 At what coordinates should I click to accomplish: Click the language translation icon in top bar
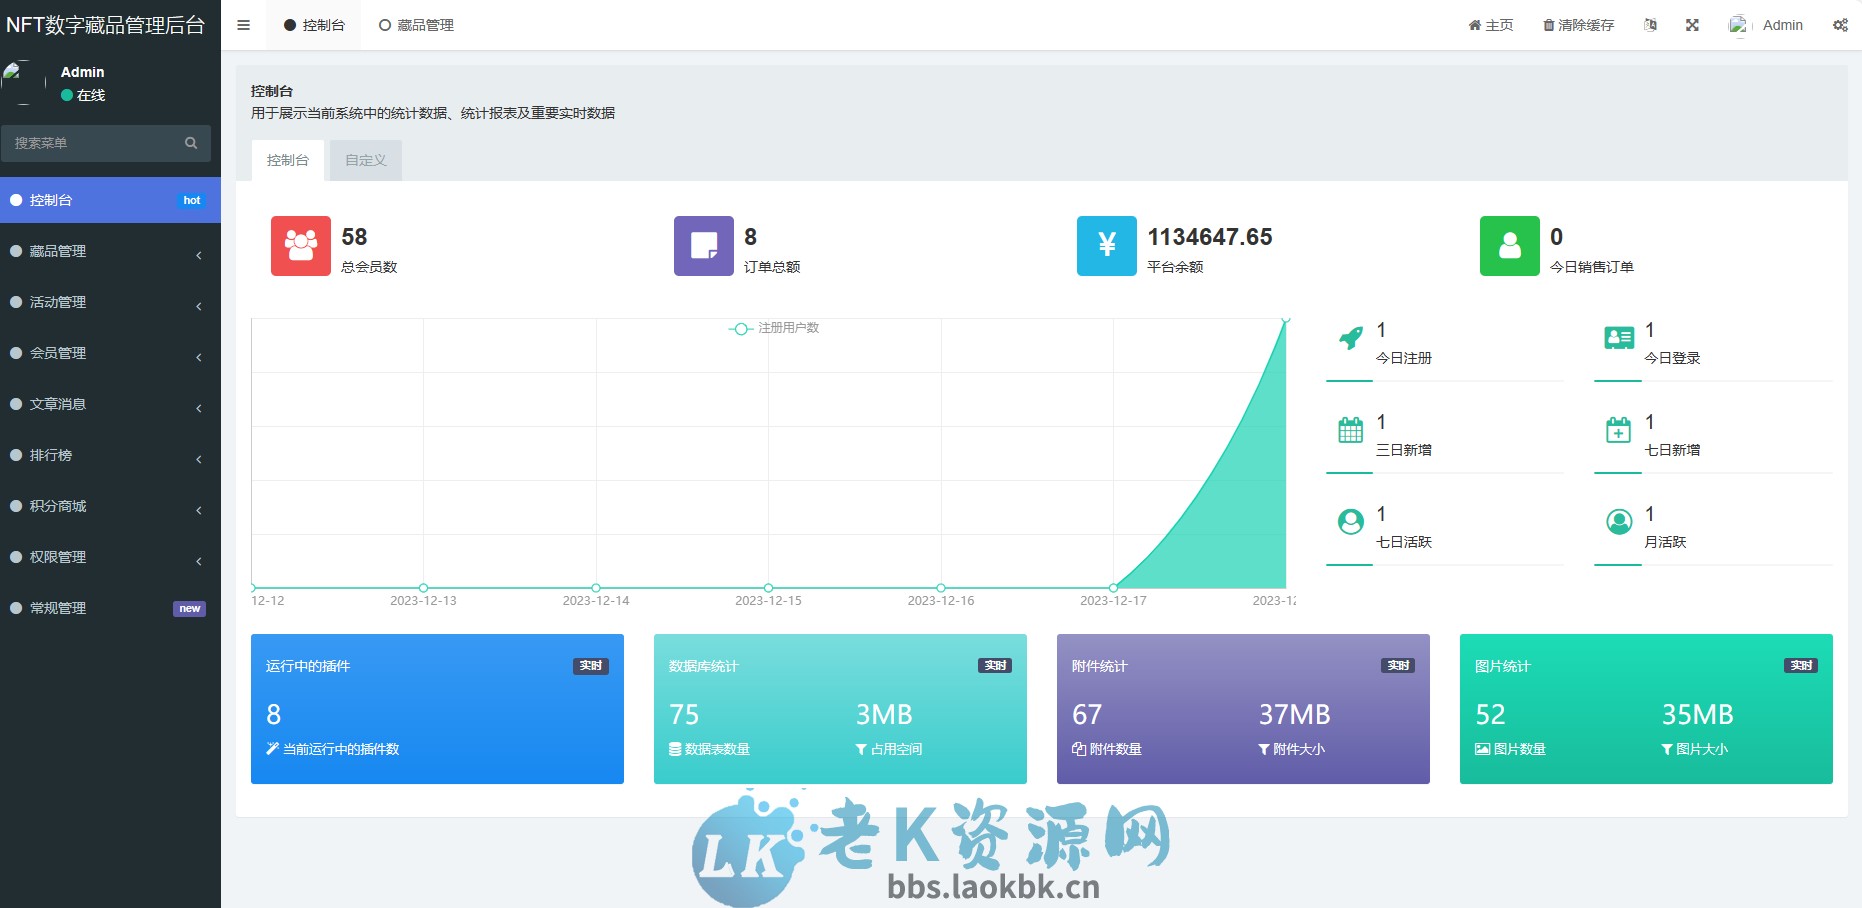click(x=1650, y=25)
